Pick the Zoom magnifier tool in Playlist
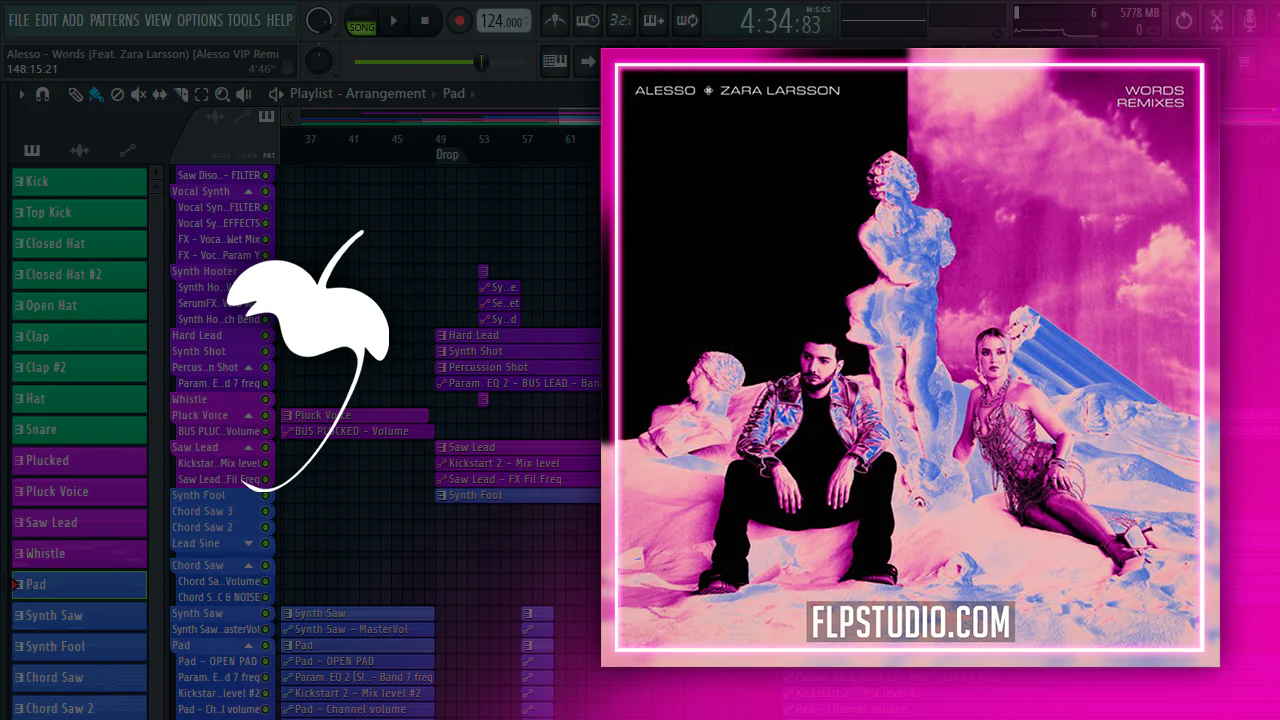The image size is (1280, 720). coord(223,94)
